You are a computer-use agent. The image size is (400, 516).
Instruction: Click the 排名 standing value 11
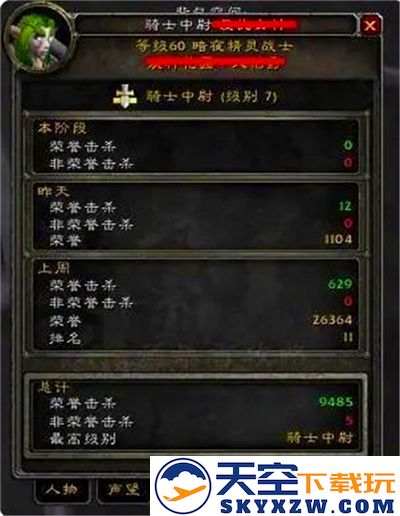pyautogui.click(x=348, y=337)
